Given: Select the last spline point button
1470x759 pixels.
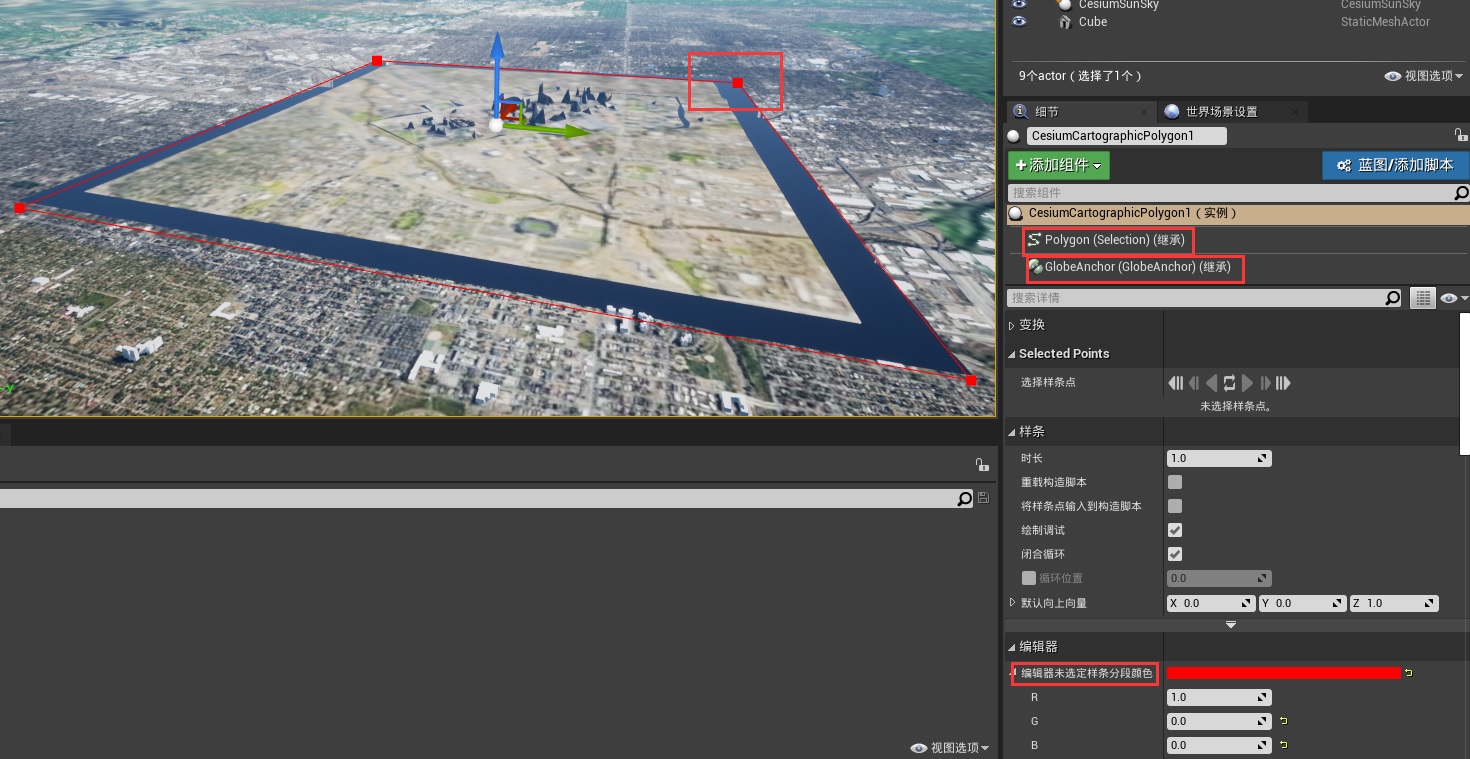Looking at the screenshot, I should point(1283,383).
